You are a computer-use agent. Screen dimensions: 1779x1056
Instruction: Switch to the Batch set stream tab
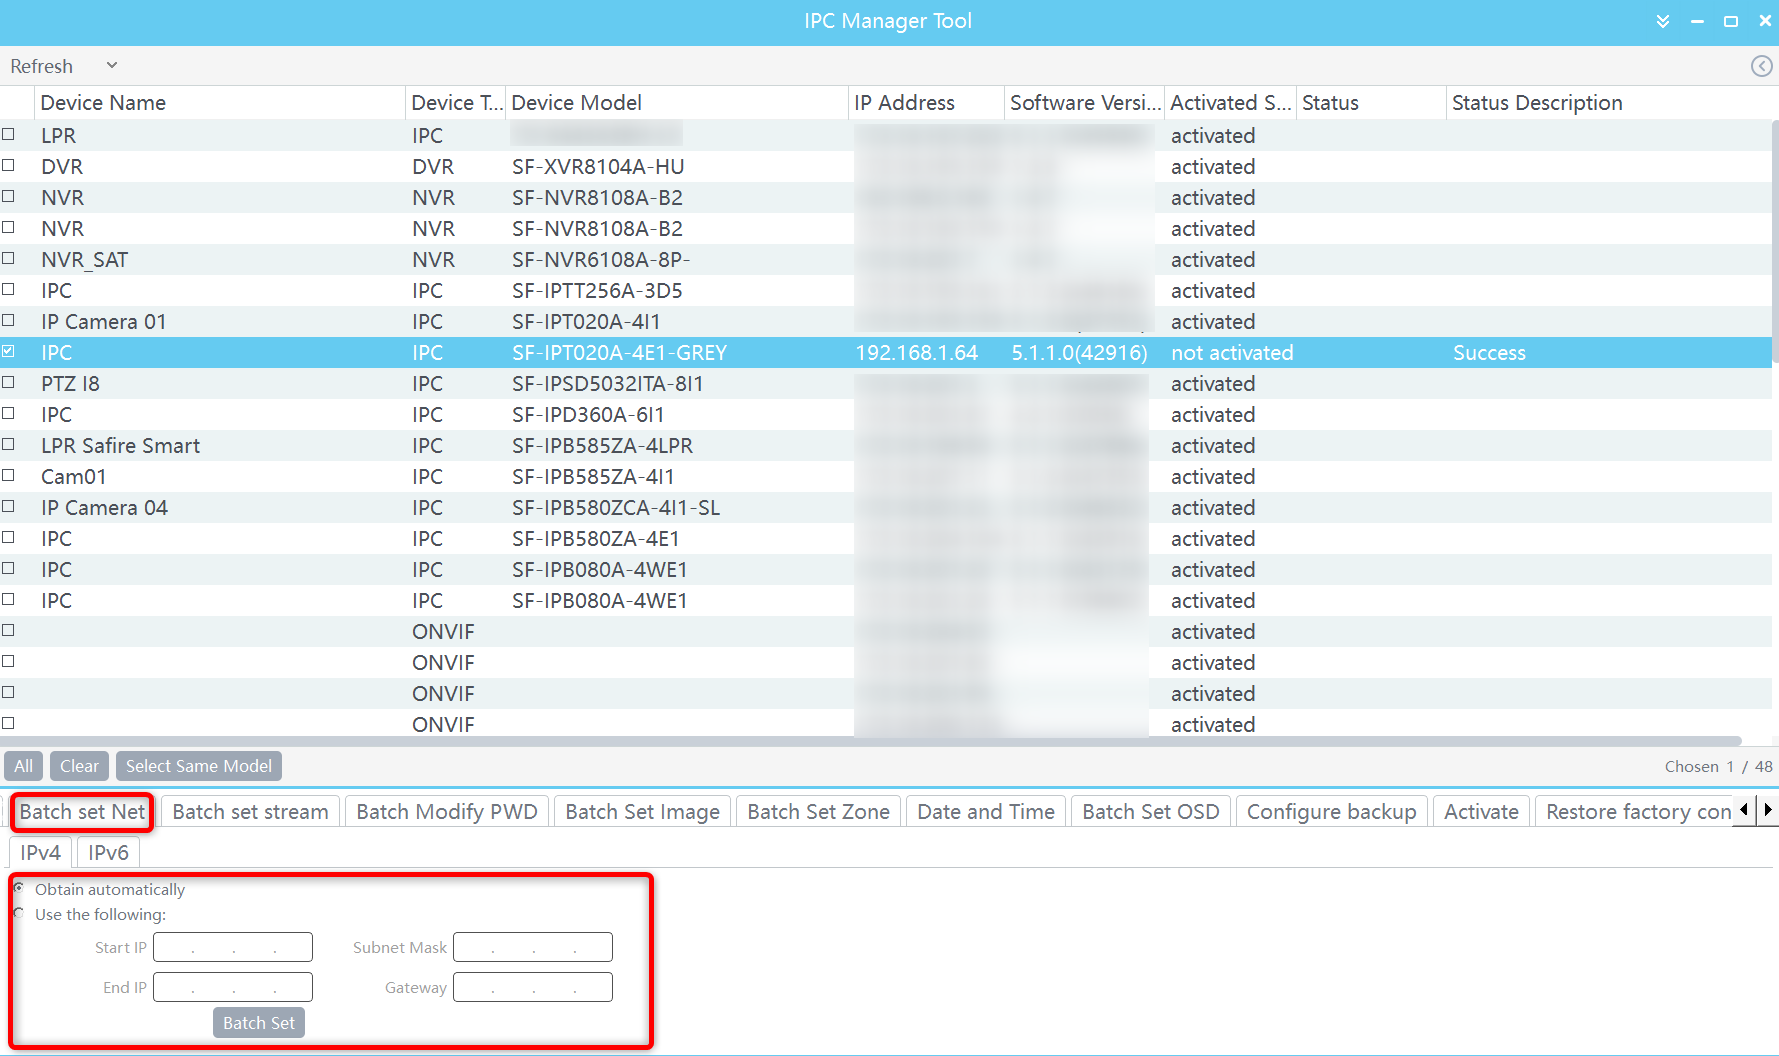click(250, 812)
